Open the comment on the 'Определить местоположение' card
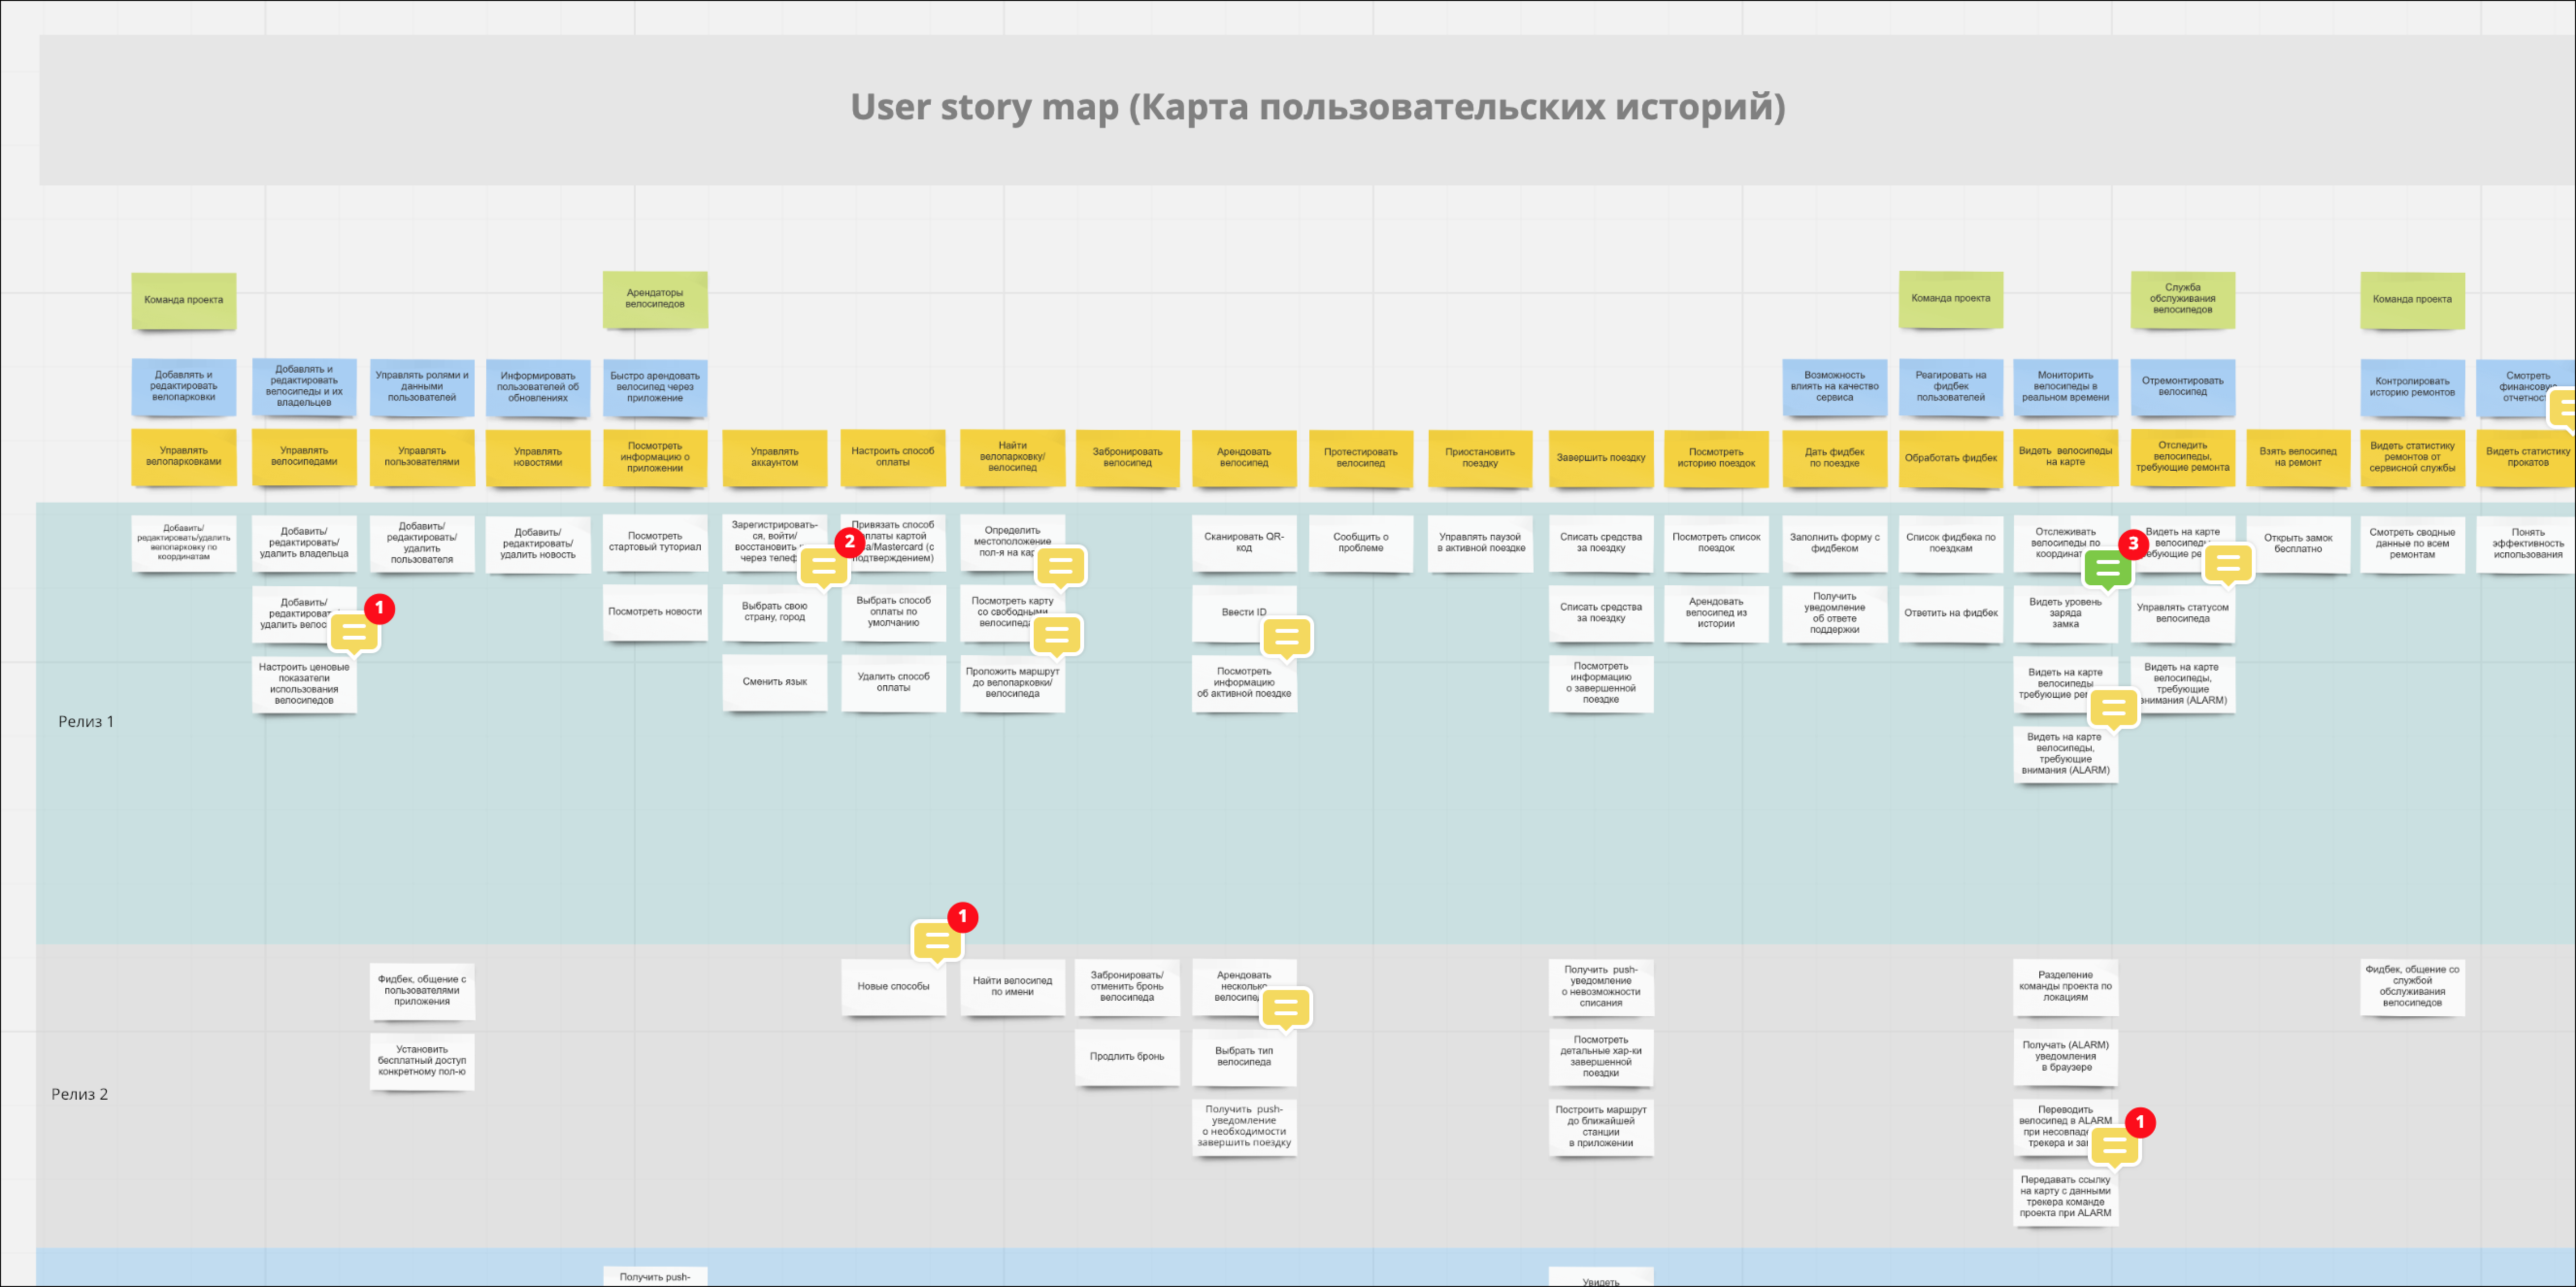The height and width of the screenshot is (1287, 2576). (1061, 567)
